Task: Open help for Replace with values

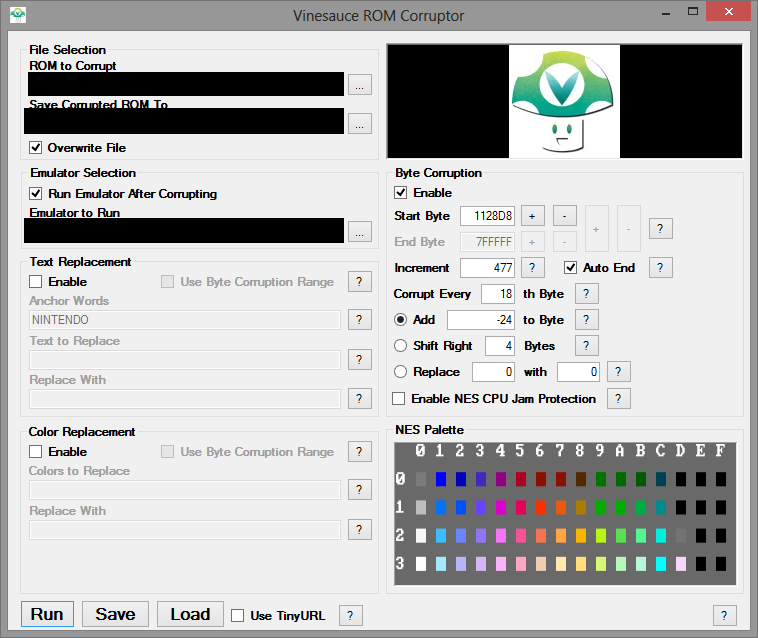Action: pos(619,372)
